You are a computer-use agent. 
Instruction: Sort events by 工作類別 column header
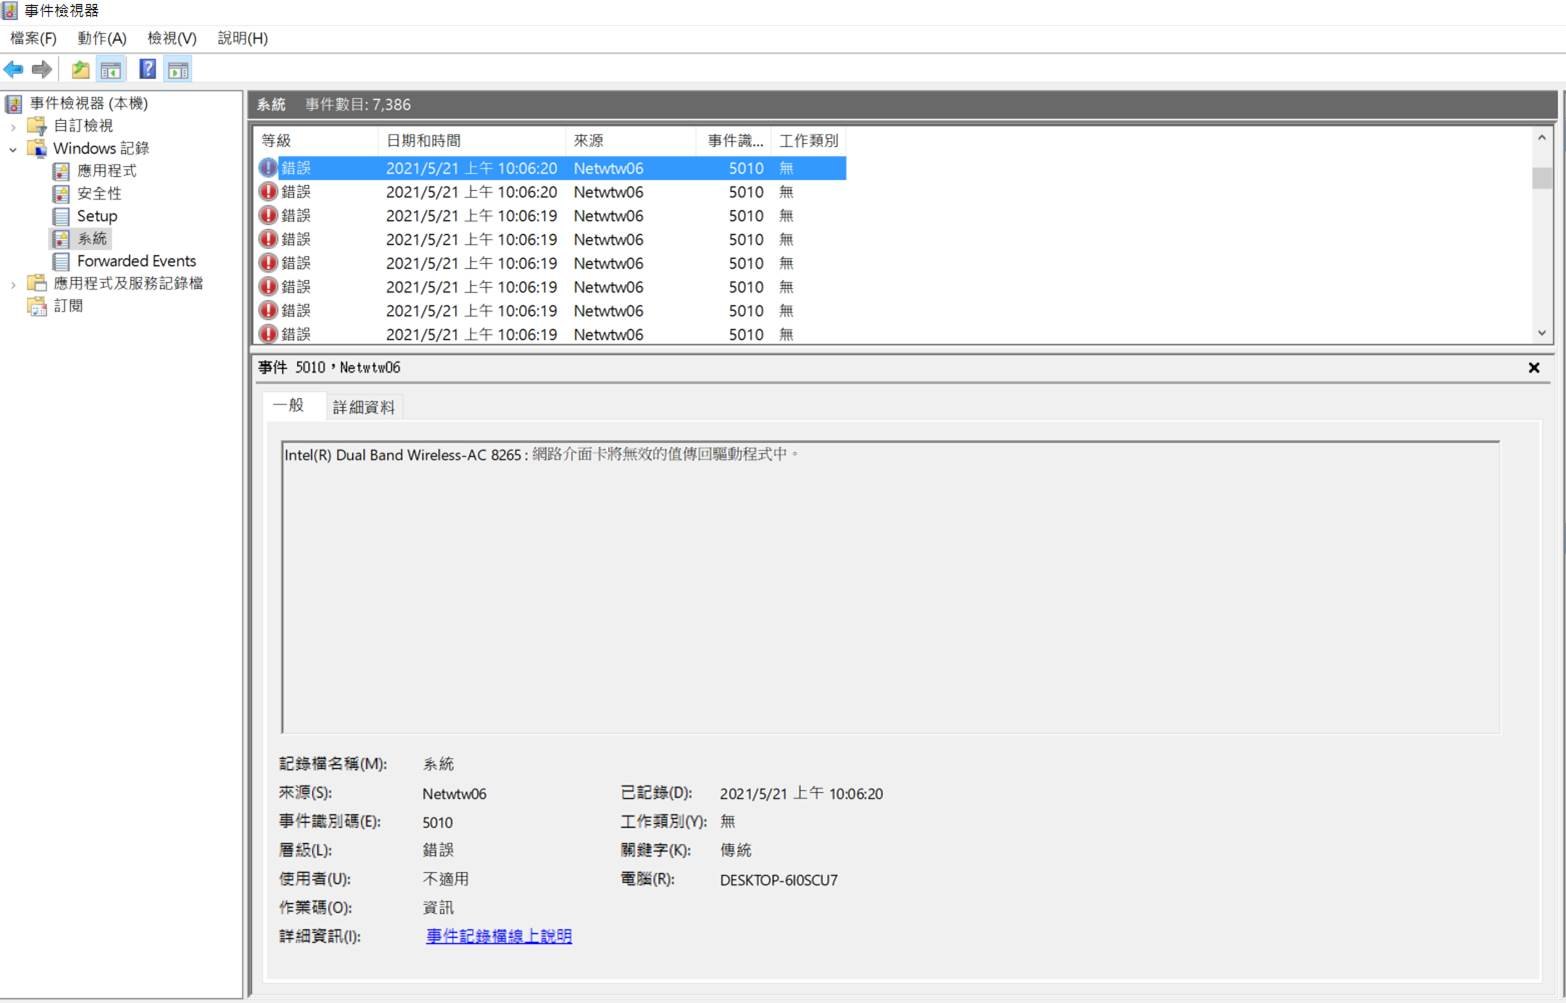click(x=809, y=141)
